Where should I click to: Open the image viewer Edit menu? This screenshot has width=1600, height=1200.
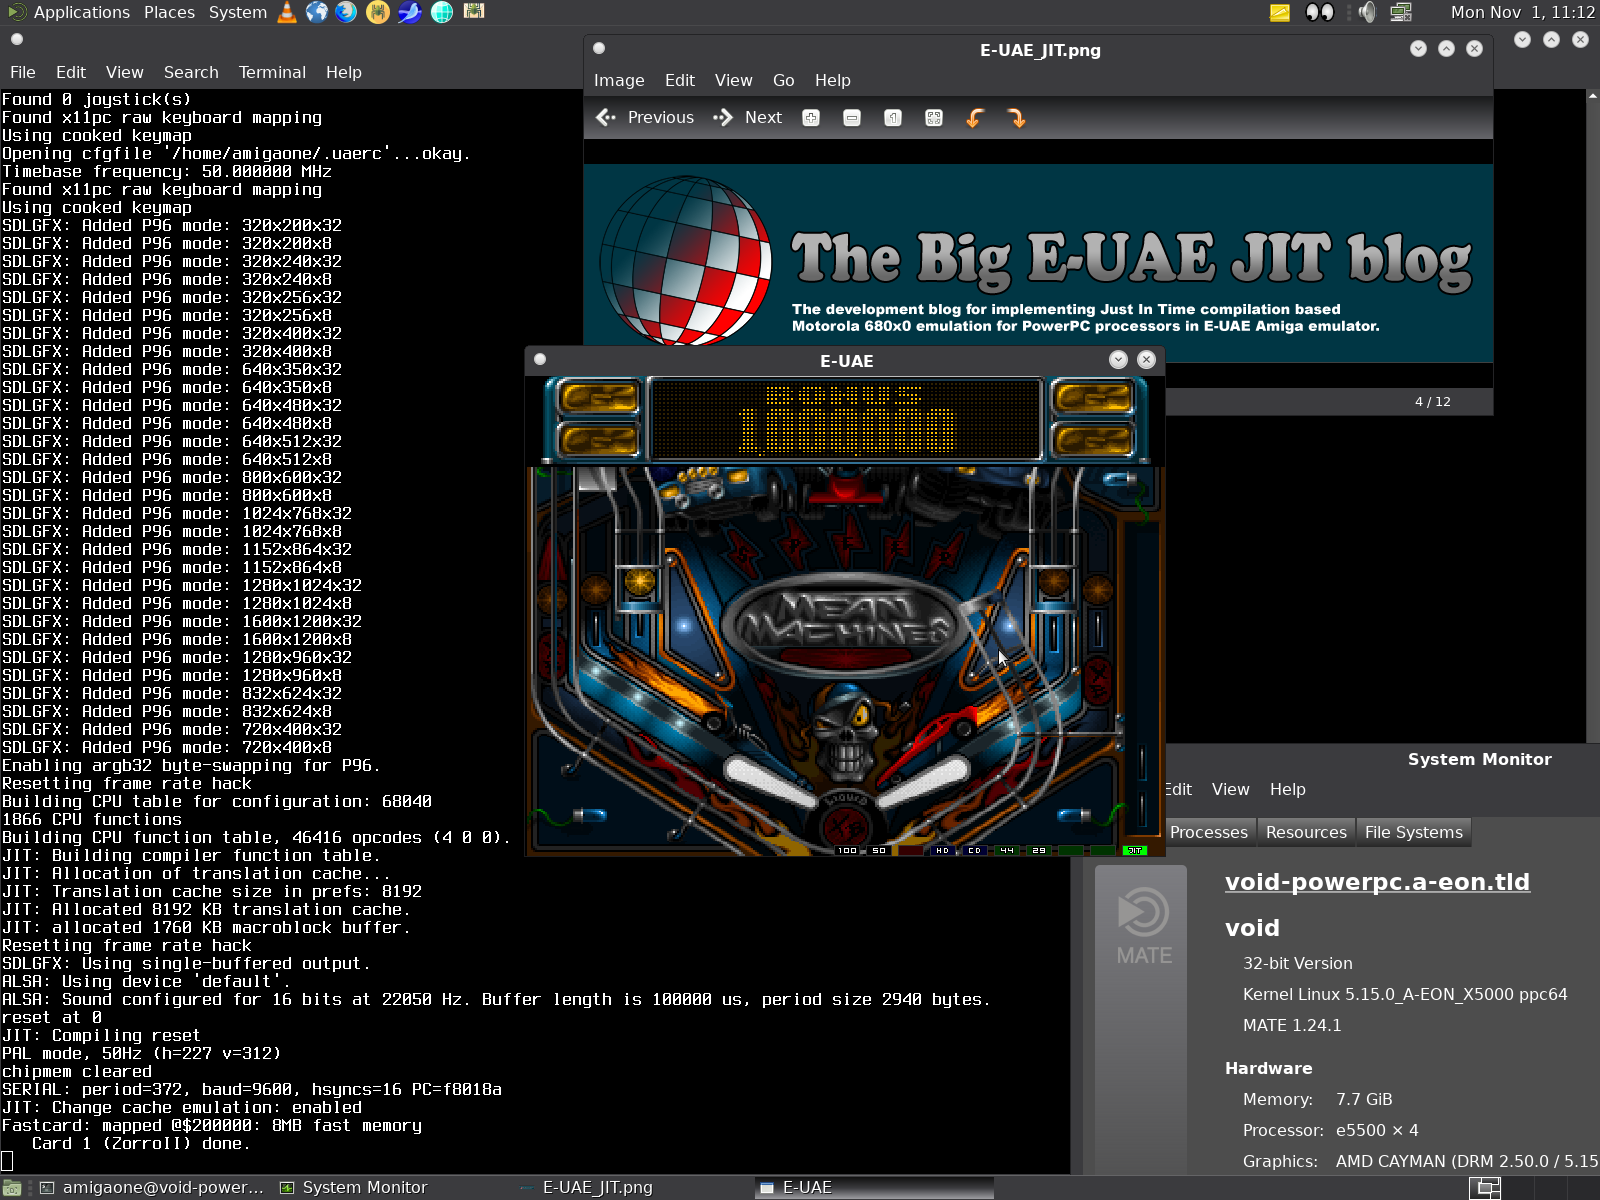coord(680,80)
